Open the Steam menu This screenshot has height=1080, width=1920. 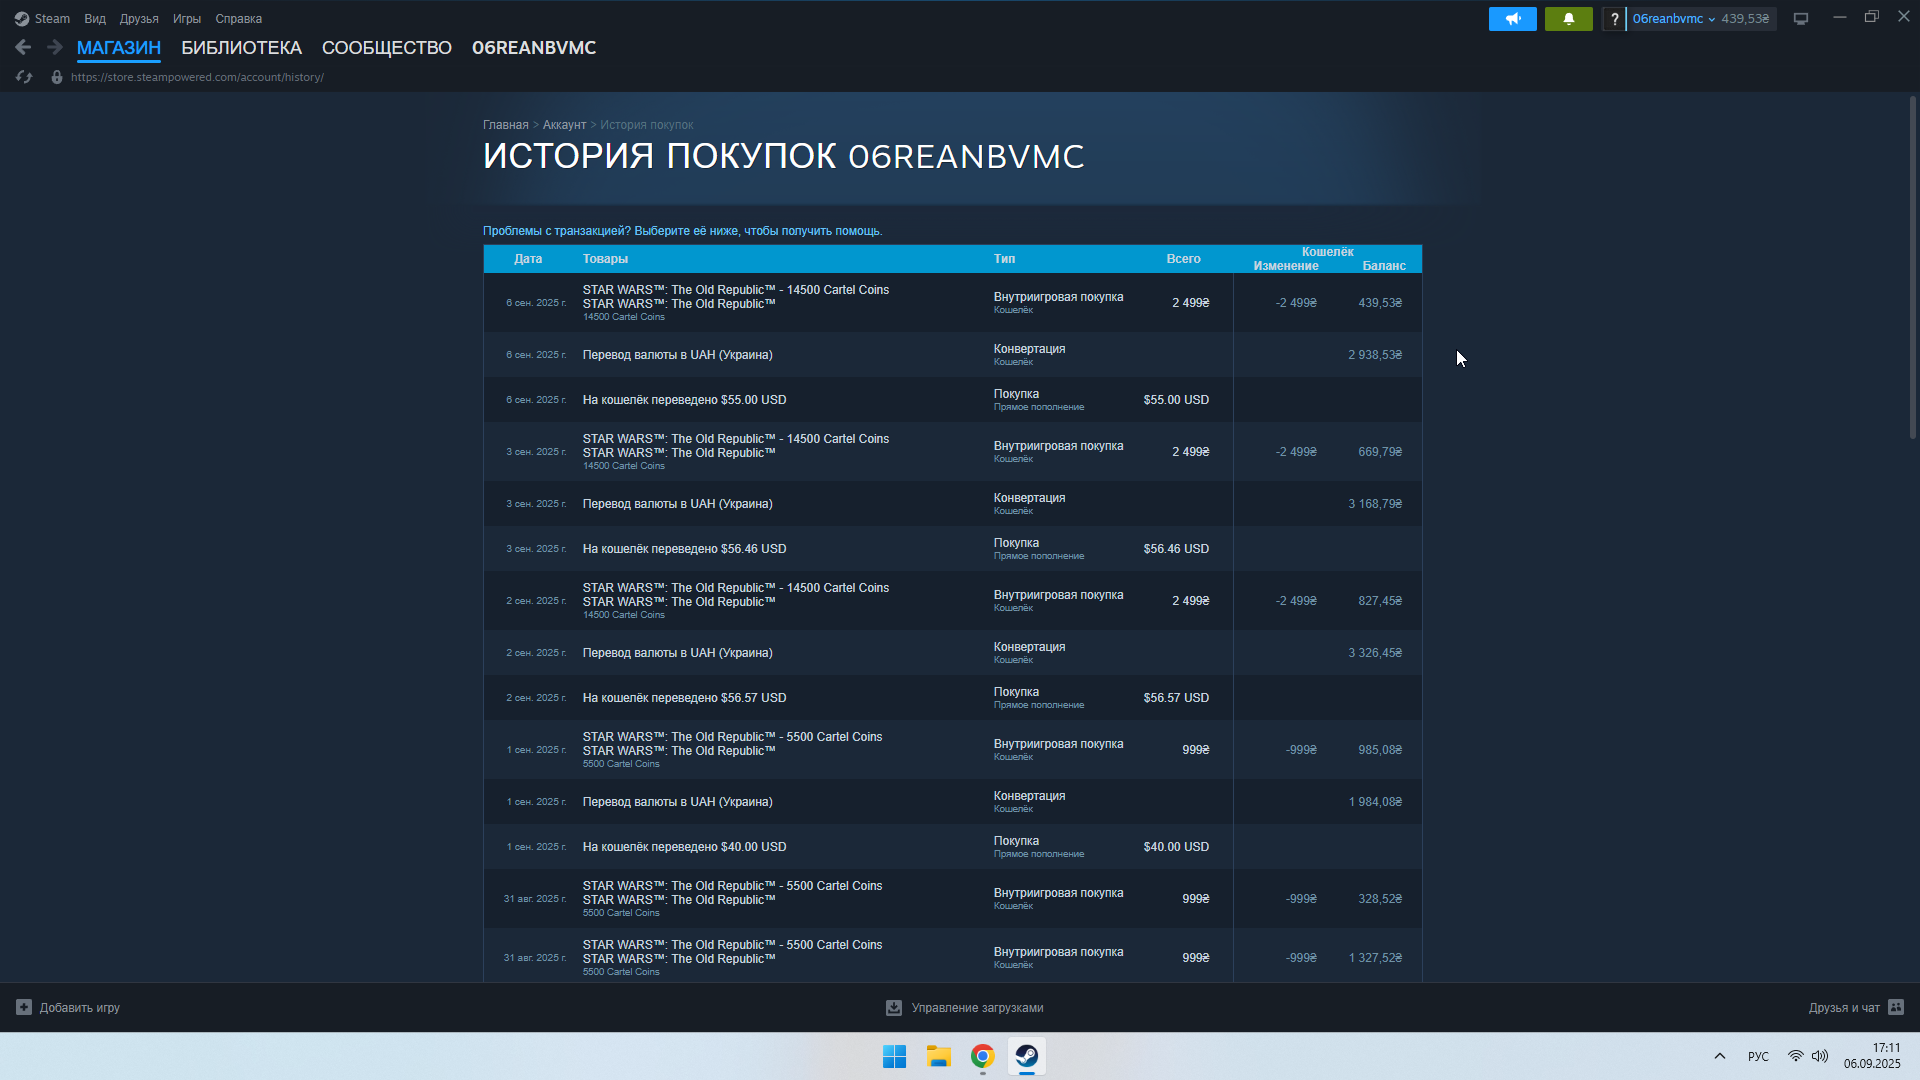[52, 19]
